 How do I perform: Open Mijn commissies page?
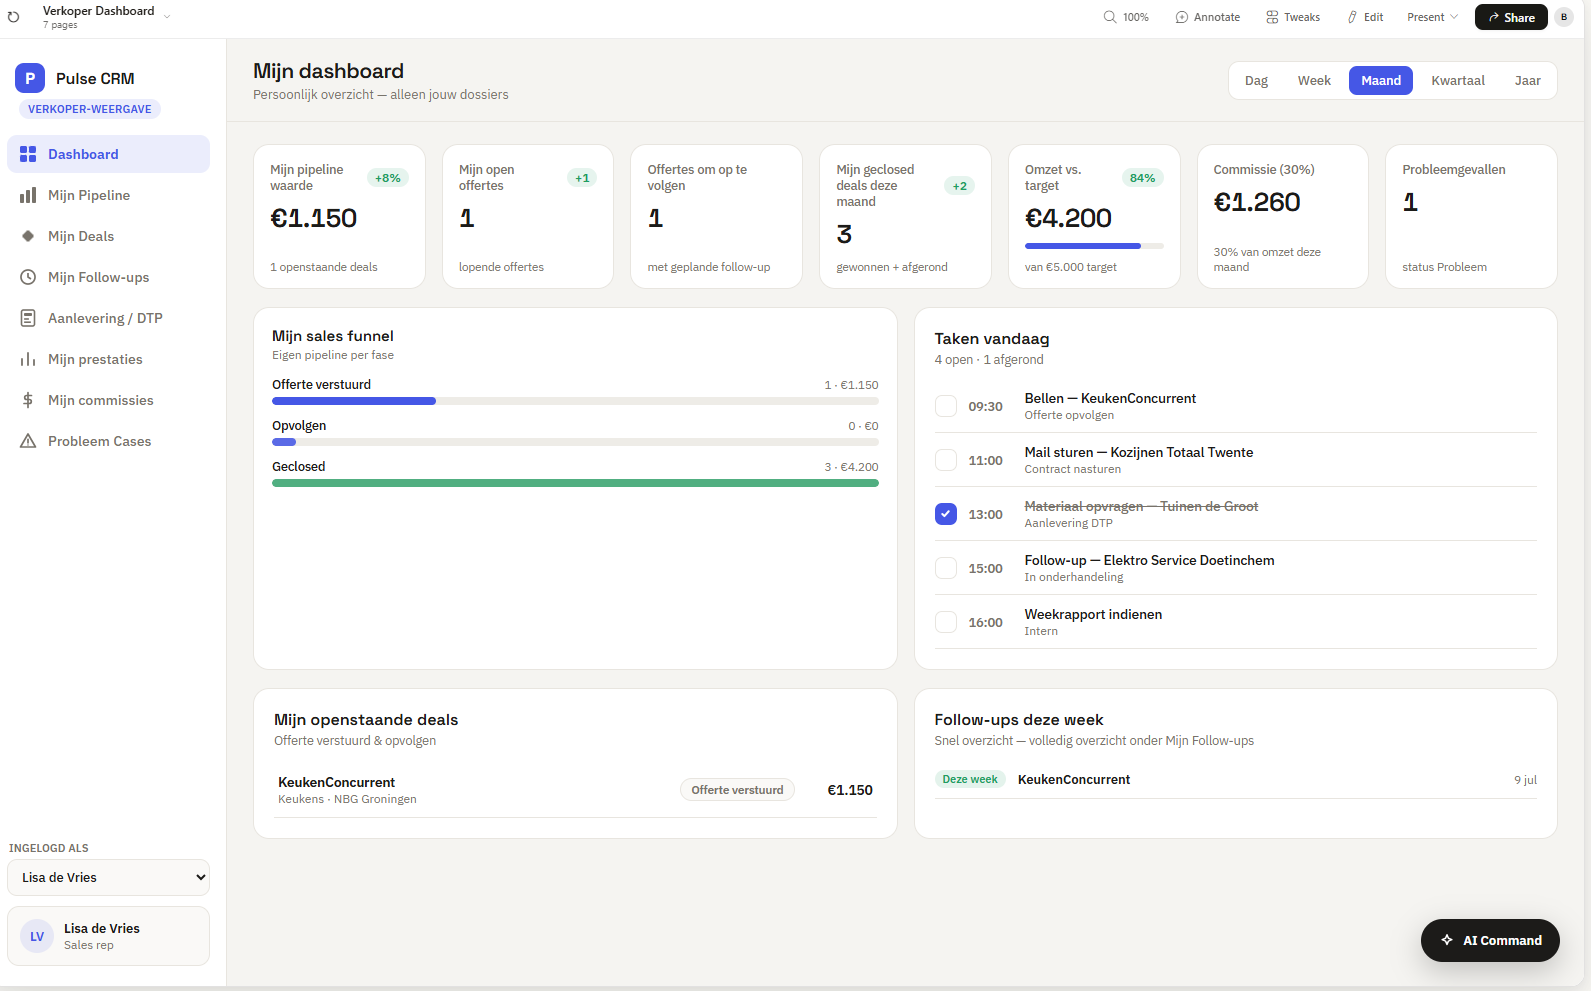coord(109,400)
